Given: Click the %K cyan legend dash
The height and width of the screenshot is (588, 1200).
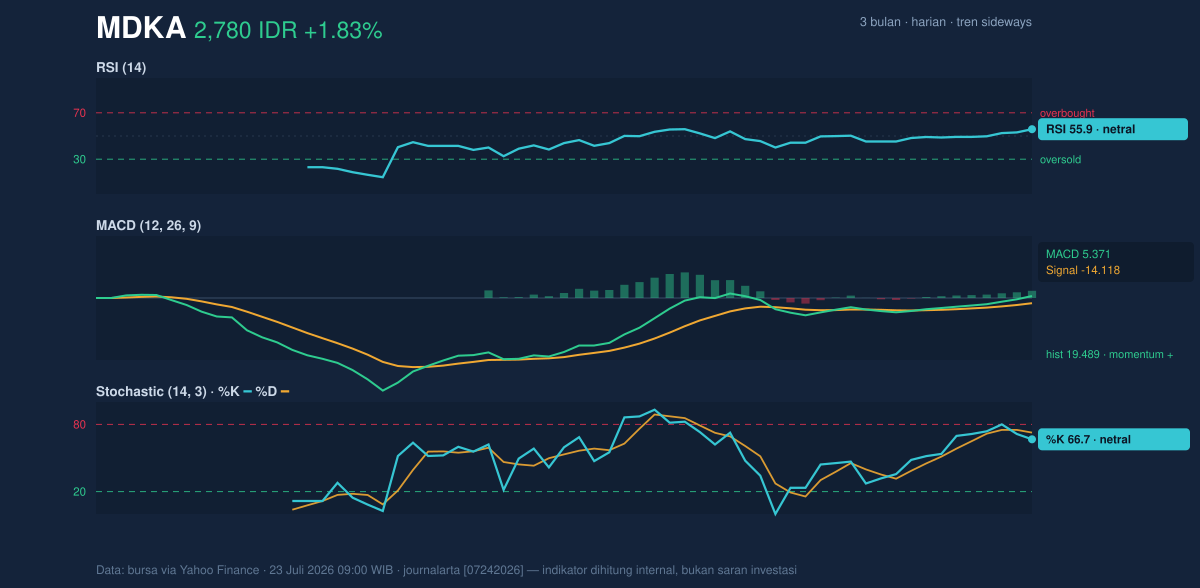Looking at the screenshot, I should (248, 391).
